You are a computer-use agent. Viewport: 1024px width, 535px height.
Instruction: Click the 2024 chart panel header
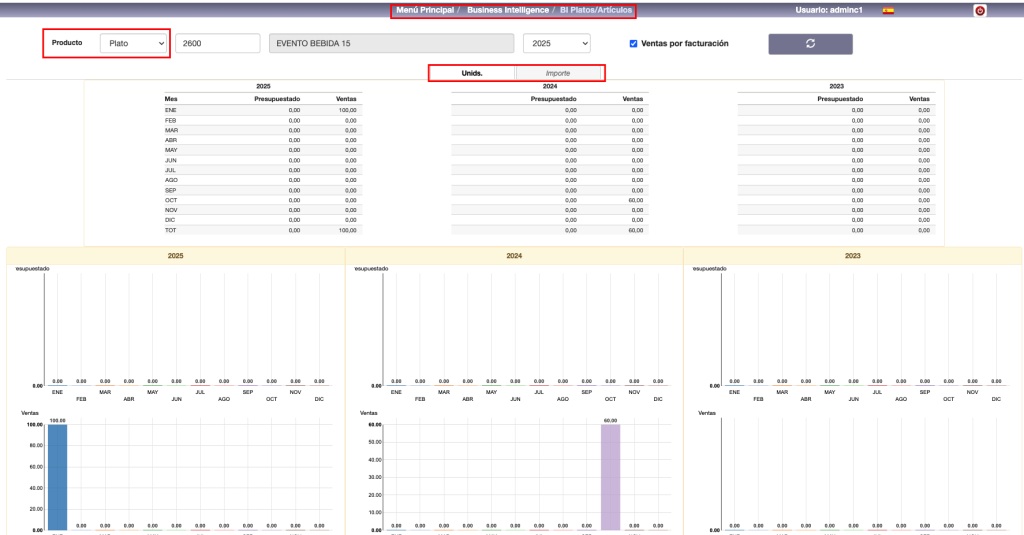(514, 256)
